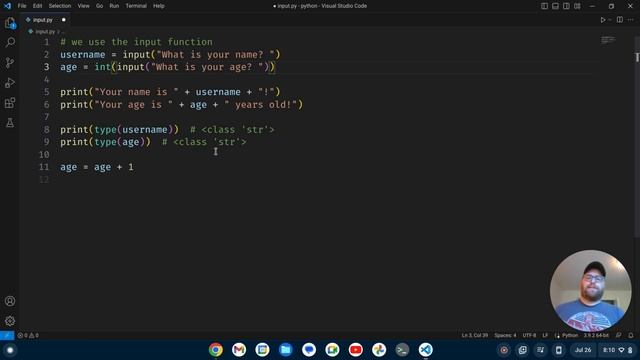The image size is (640, 360).
Task: Show errors and warnings count in status bar
Action: coord(28,335)
